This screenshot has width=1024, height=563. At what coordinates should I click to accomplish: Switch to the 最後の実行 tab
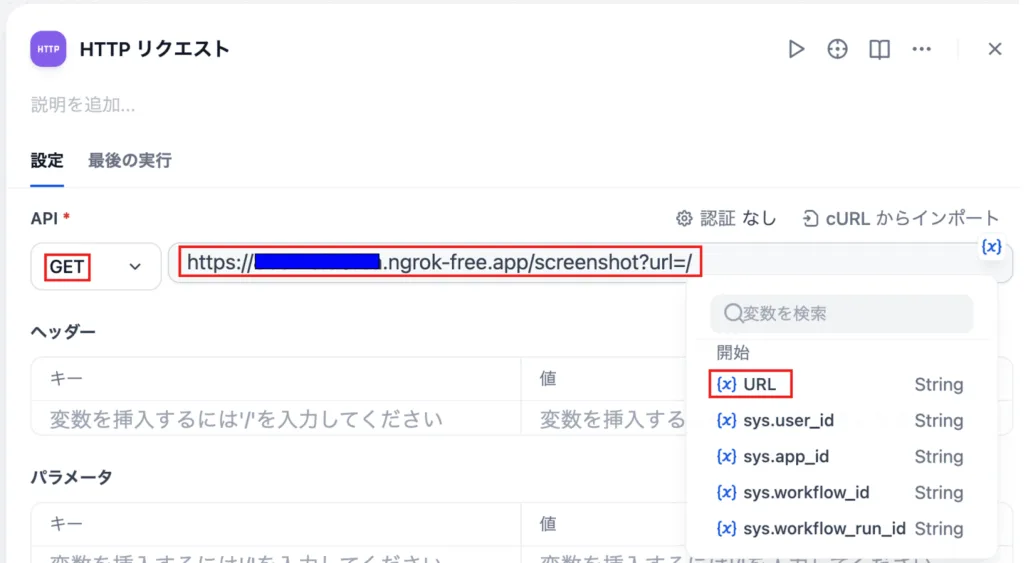129,160
